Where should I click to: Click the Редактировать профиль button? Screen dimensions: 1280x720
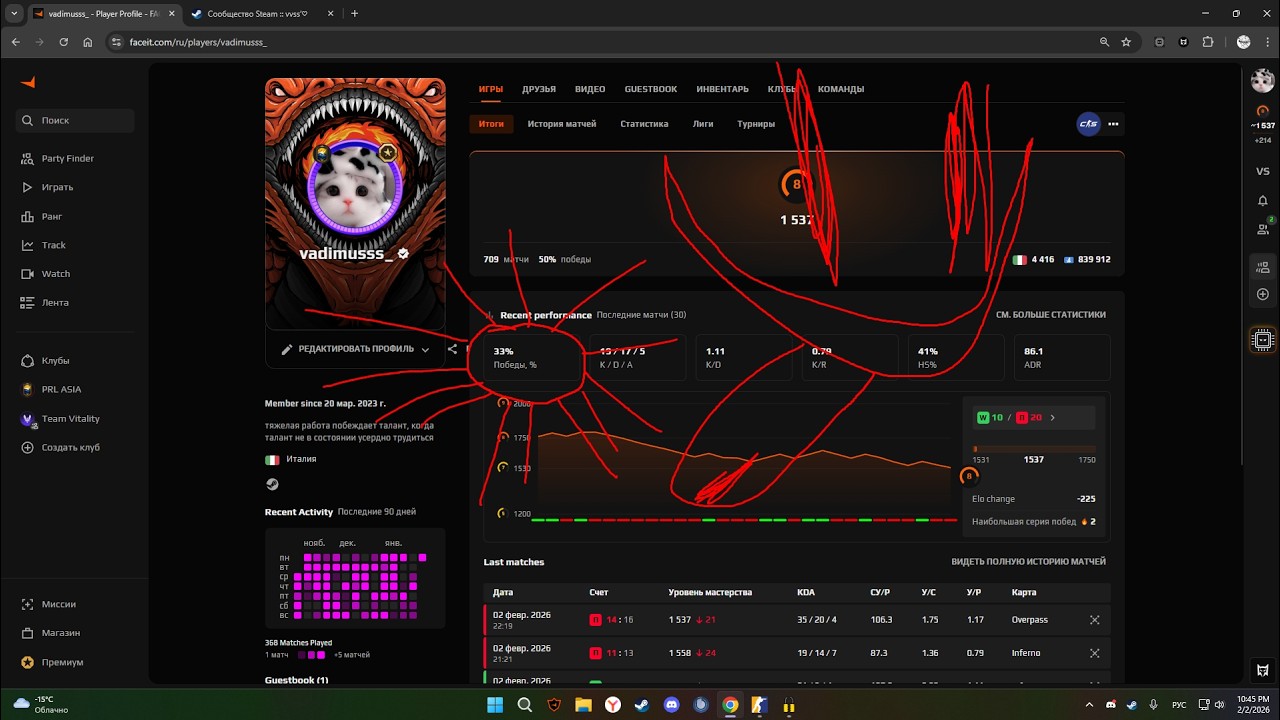pos(355,350)
